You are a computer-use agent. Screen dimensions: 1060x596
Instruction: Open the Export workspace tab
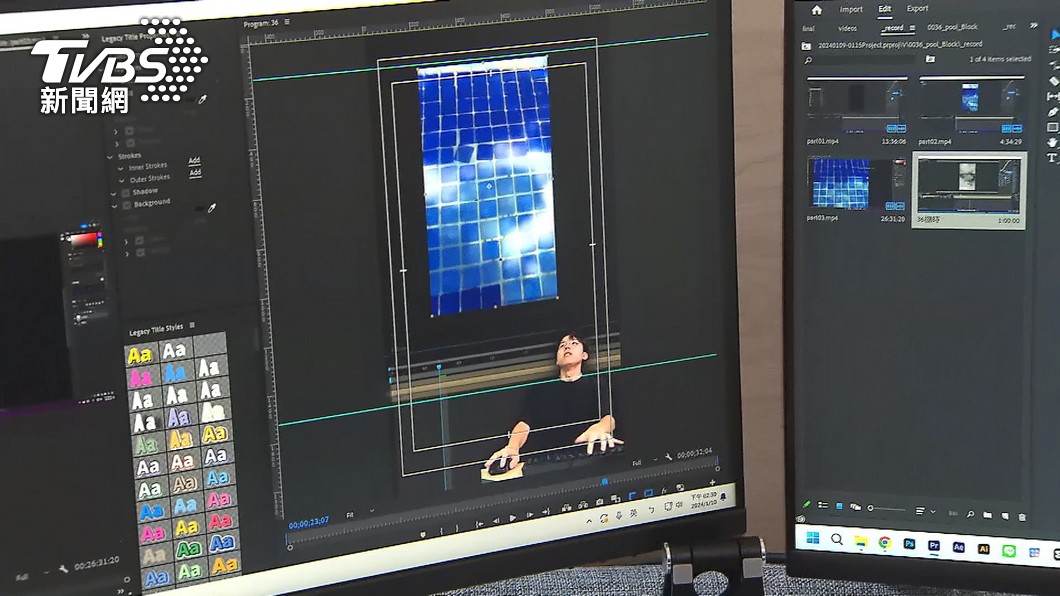pos(917,8)
